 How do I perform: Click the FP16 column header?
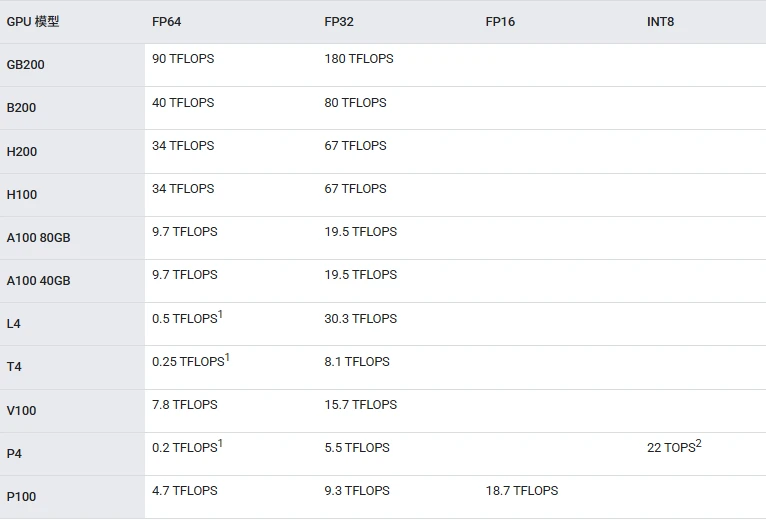(500, 21)
